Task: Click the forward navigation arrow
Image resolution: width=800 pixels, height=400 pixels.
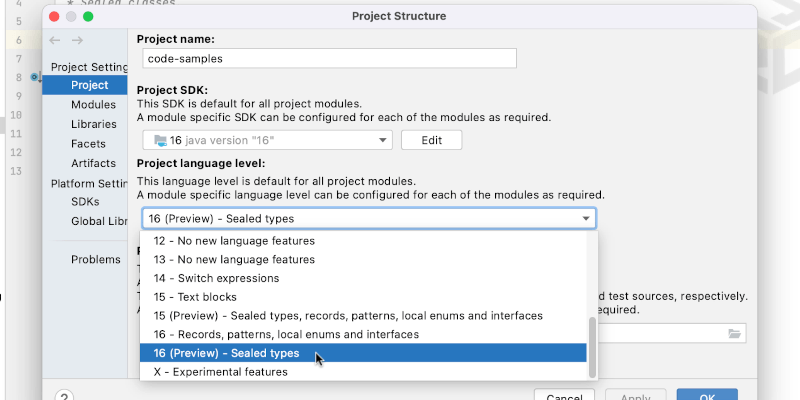Action: (x=78, y=41)
